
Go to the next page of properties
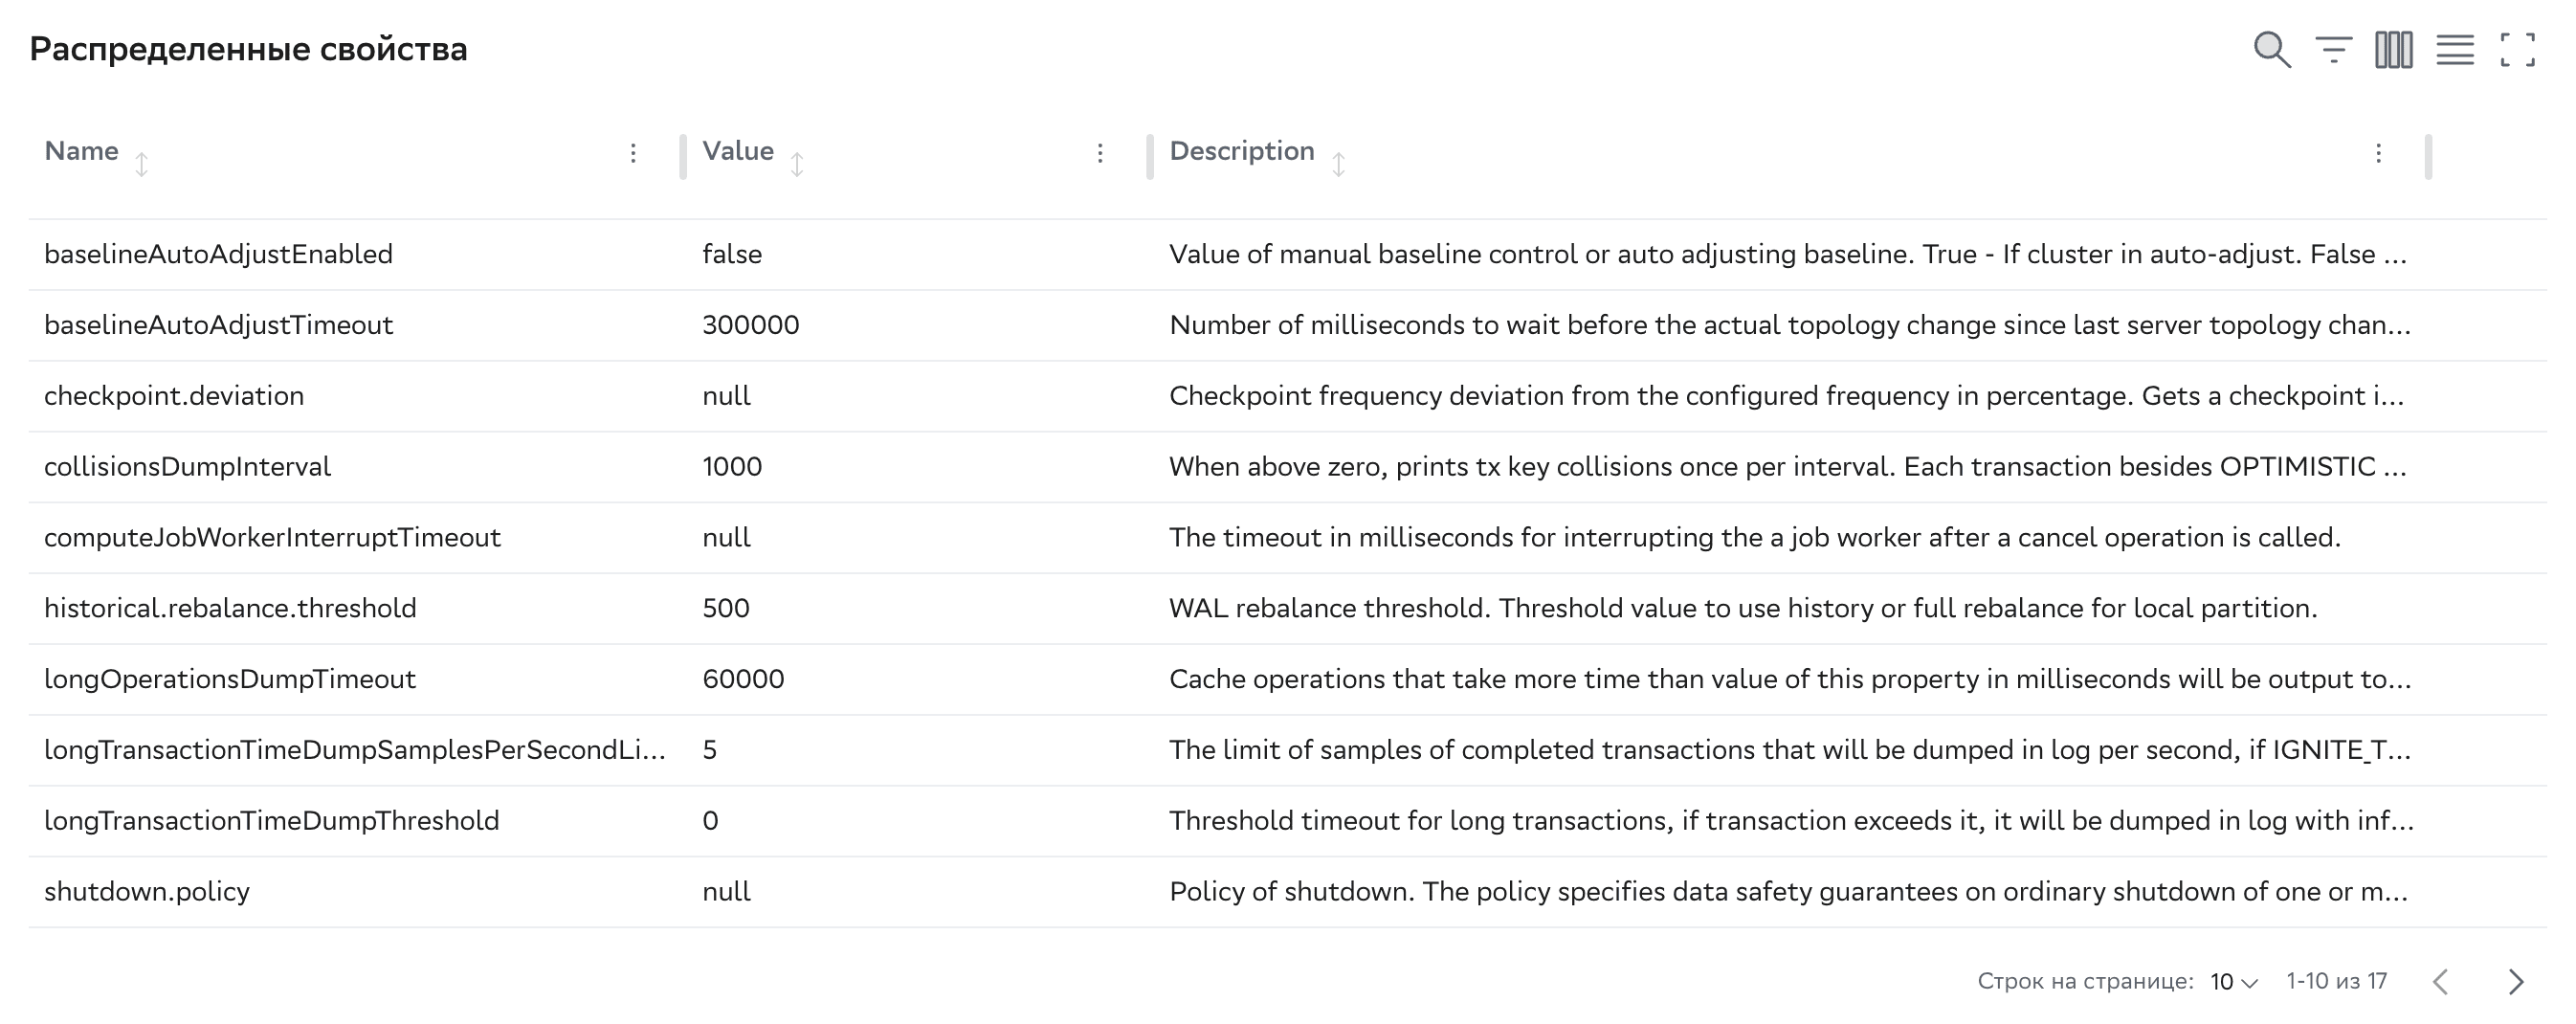pyautogui.click(x=2516, y=982)
